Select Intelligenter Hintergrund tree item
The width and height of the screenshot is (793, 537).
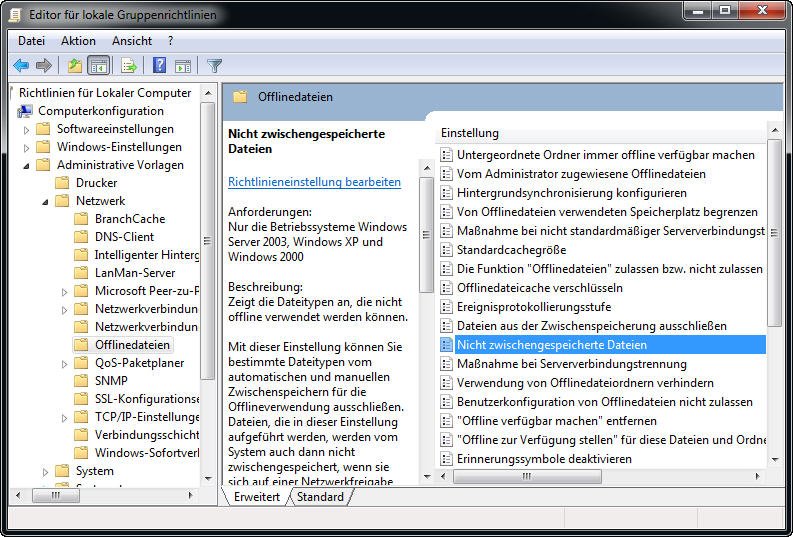147,255
